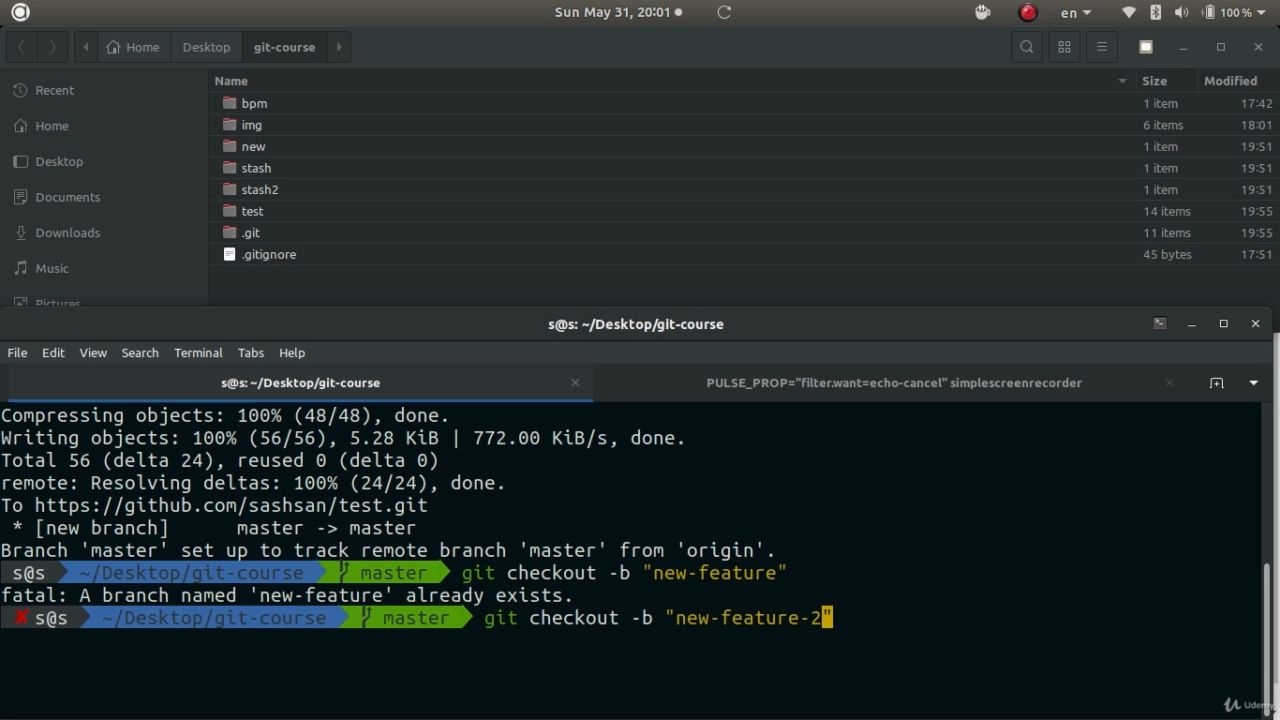Click the coffee cup tray icon
1280x720 pixels.
point(982,12)
